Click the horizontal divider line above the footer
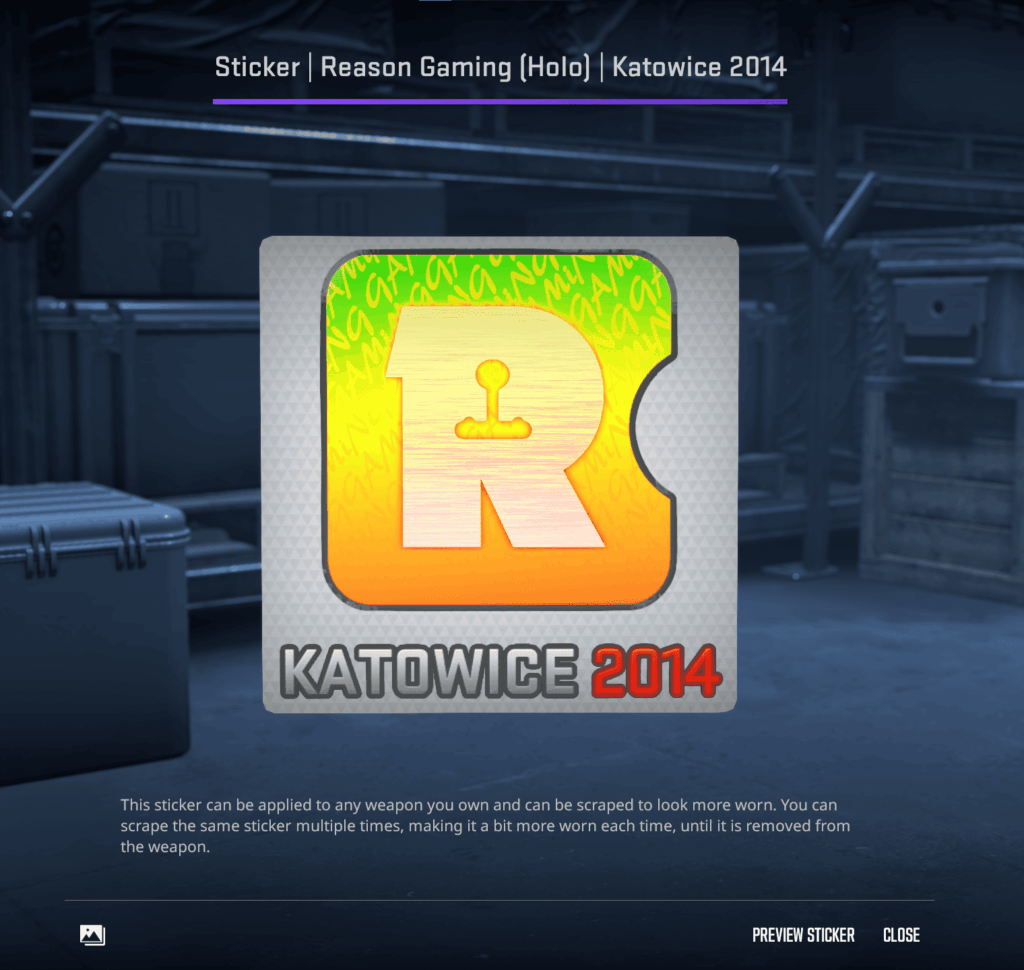1024x970 pixels. point(500,900)
